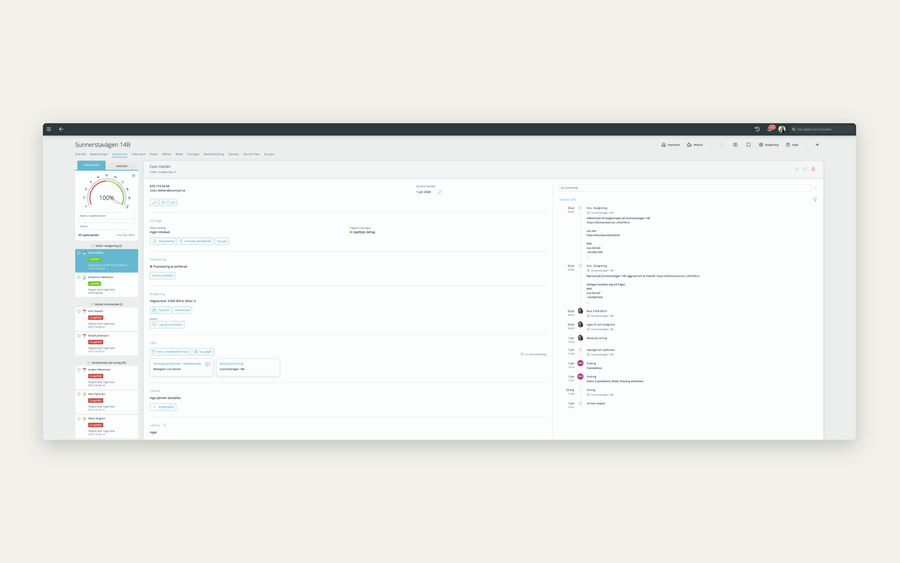Screen dimensions: 900x563
Task: Open the Status filter dropdown
Action: (x=106, y=226)
